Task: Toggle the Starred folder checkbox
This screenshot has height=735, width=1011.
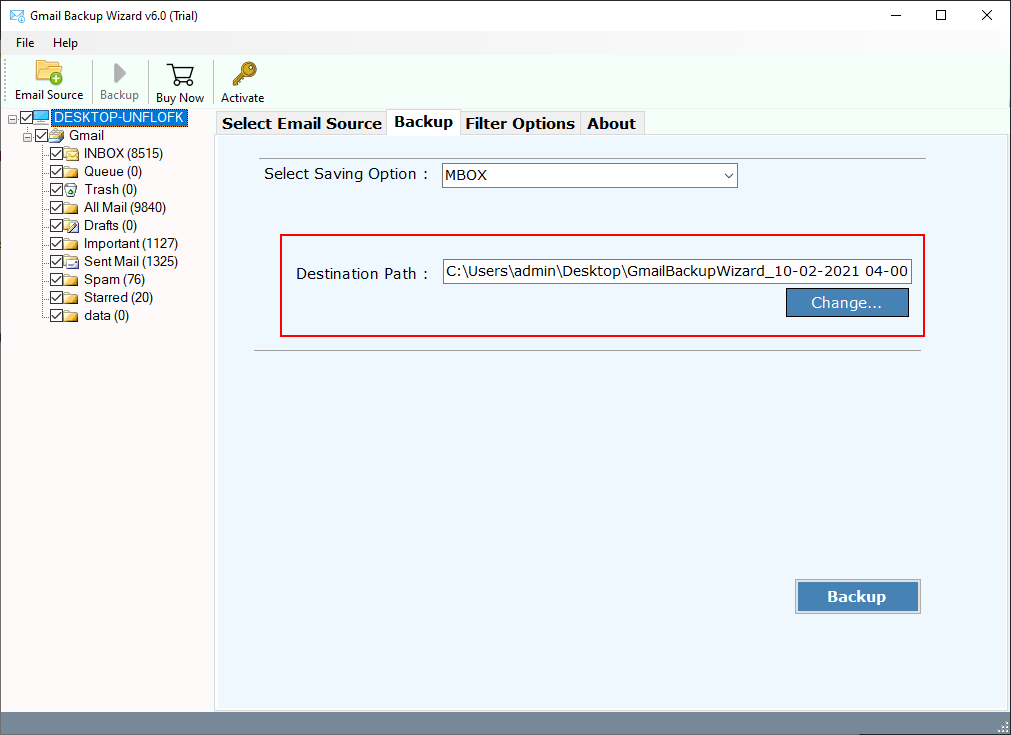Action: 57,298
